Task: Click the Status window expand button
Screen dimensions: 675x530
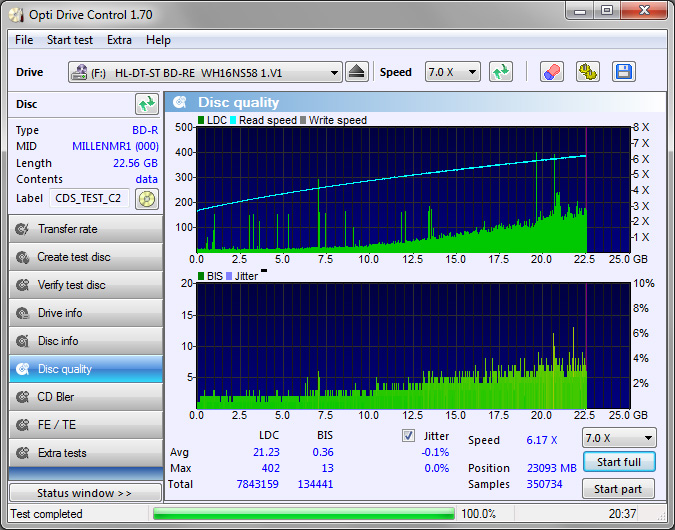Action: (x=85, y=493)
